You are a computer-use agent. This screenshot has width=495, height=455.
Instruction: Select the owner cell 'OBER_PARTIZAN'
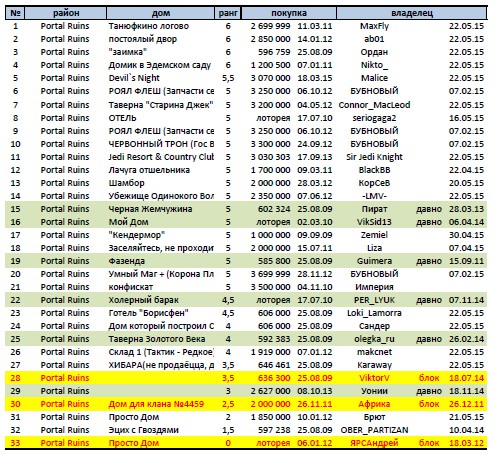[374, 430]
